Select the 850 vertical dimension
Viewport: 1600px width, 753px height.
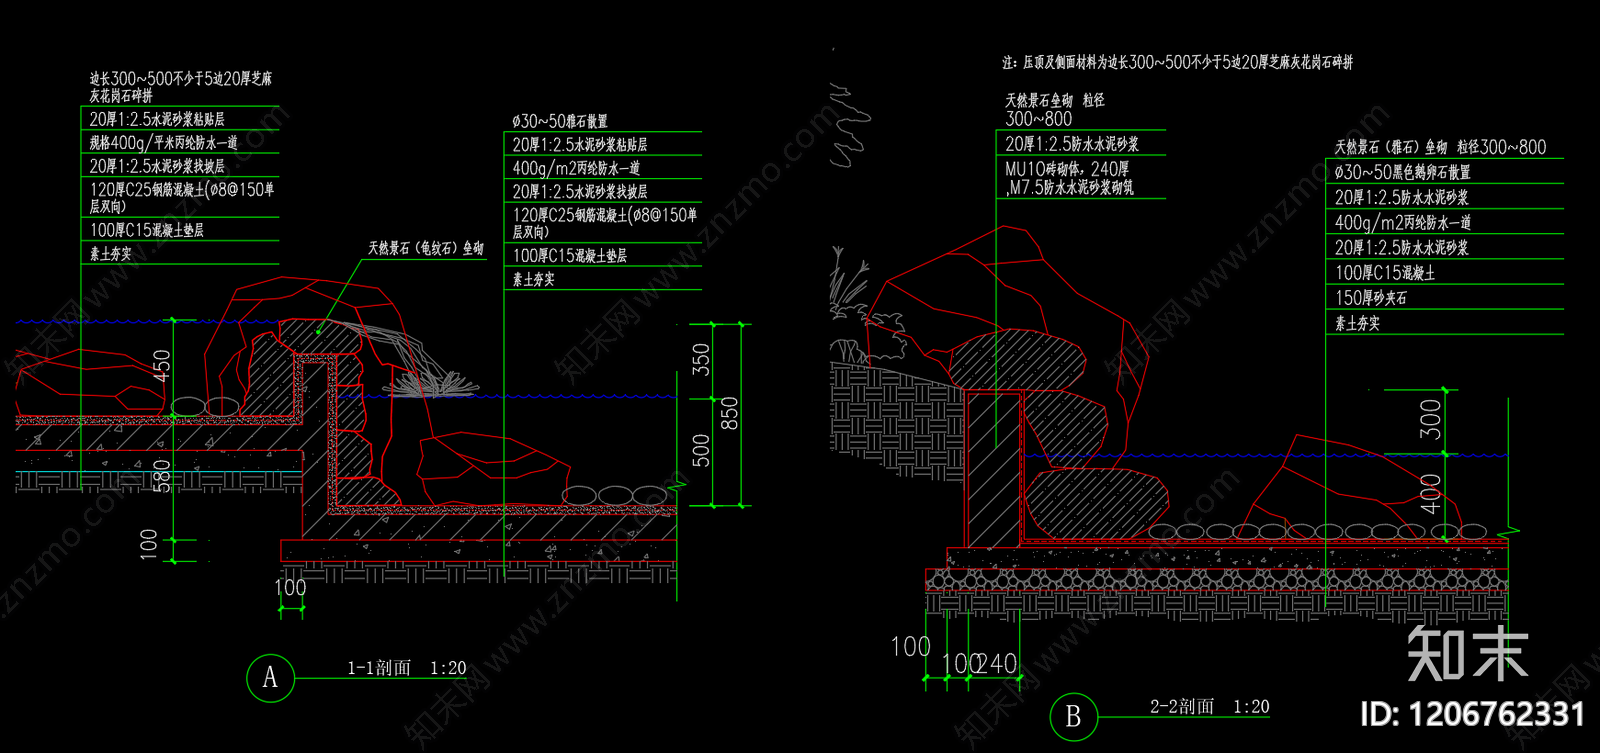pyautogui.click(x=730, y=413)
